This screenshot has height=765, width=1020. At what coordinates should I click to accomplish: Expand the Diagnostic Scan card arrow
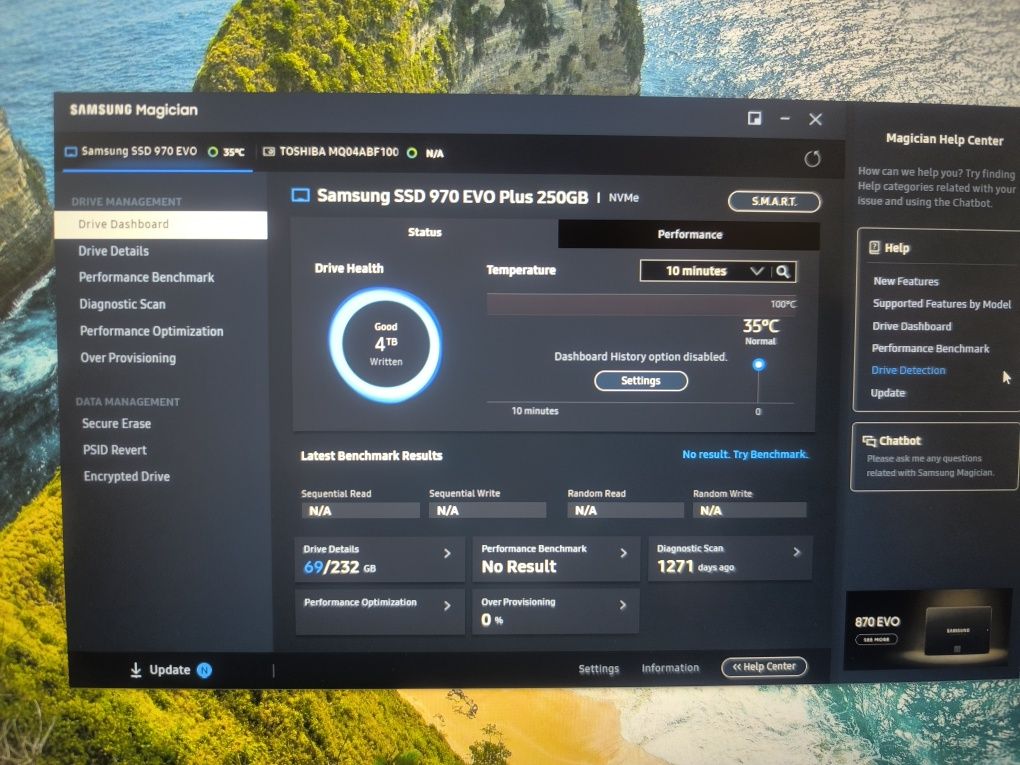796,552
